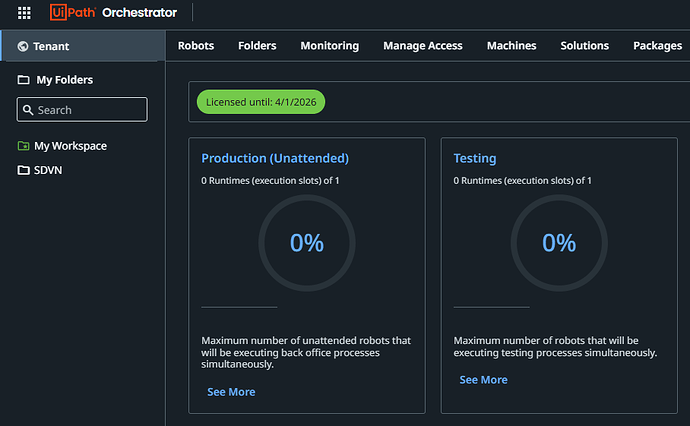The width and height of the screenshot is (690, 426).
Task: Click the Tenant globe icon
Action: point(23,46)
